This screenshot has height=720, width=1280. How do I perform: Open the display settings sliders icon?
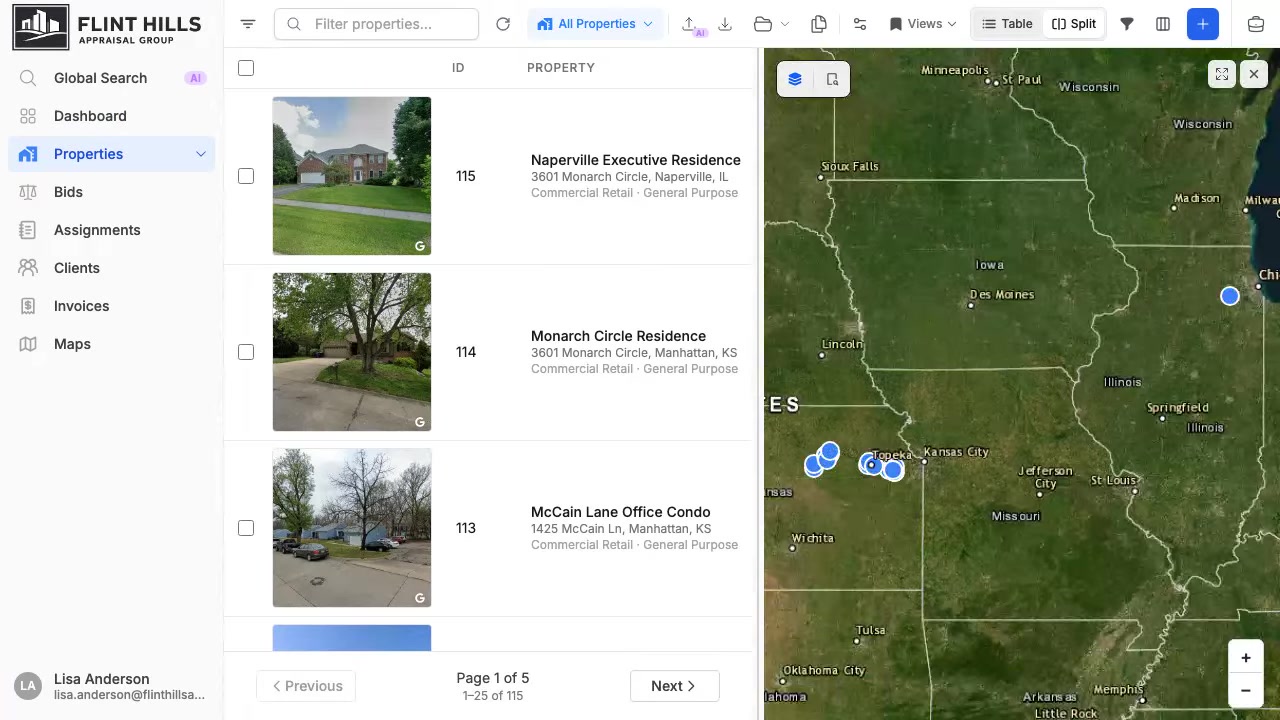click(860, 24)
